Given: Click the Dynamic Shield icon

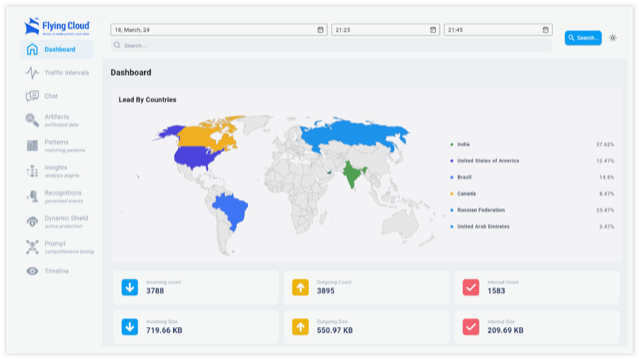Looking at the screenshot, I should click(x=32, y=222).
